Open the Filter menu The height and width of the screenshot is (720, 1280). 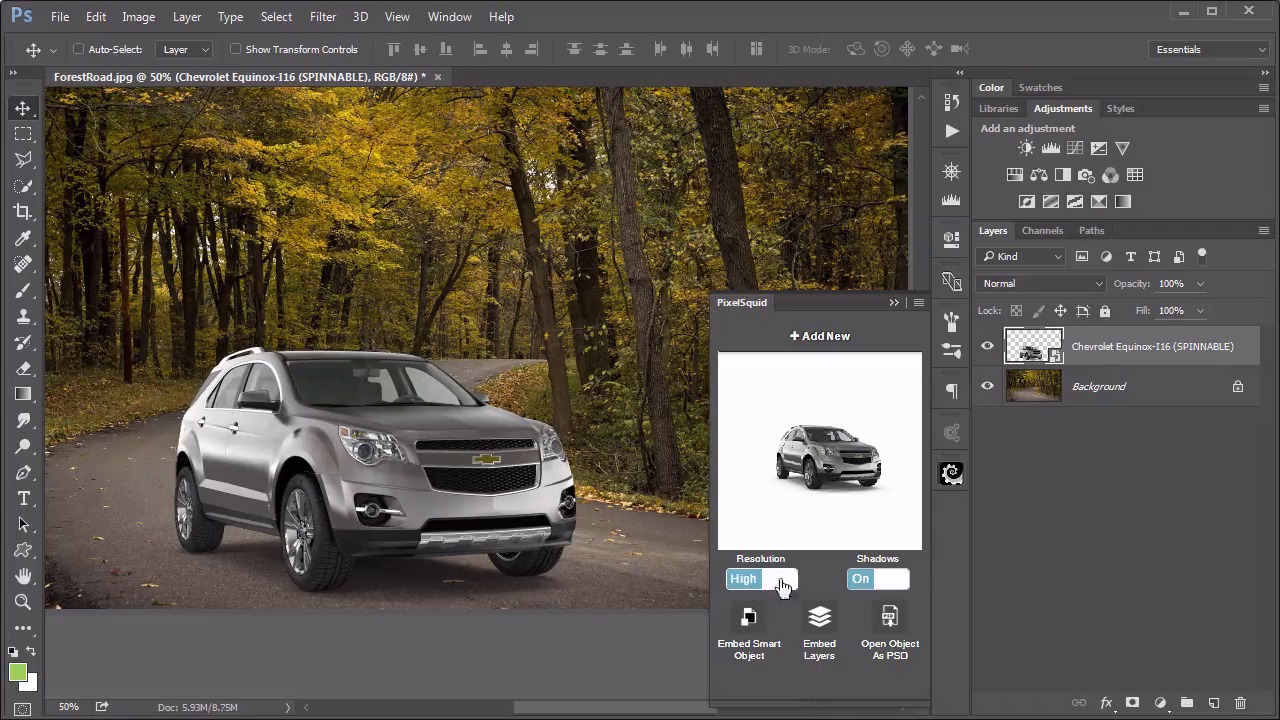coord(322,17)
